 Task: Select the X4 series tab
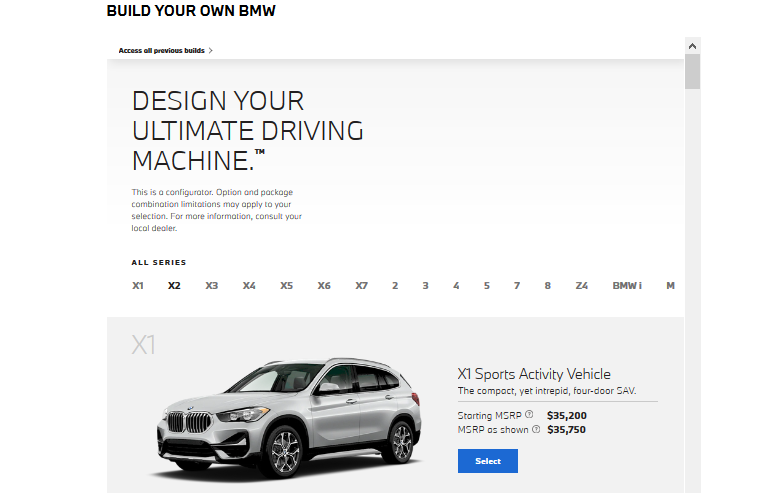249,286
